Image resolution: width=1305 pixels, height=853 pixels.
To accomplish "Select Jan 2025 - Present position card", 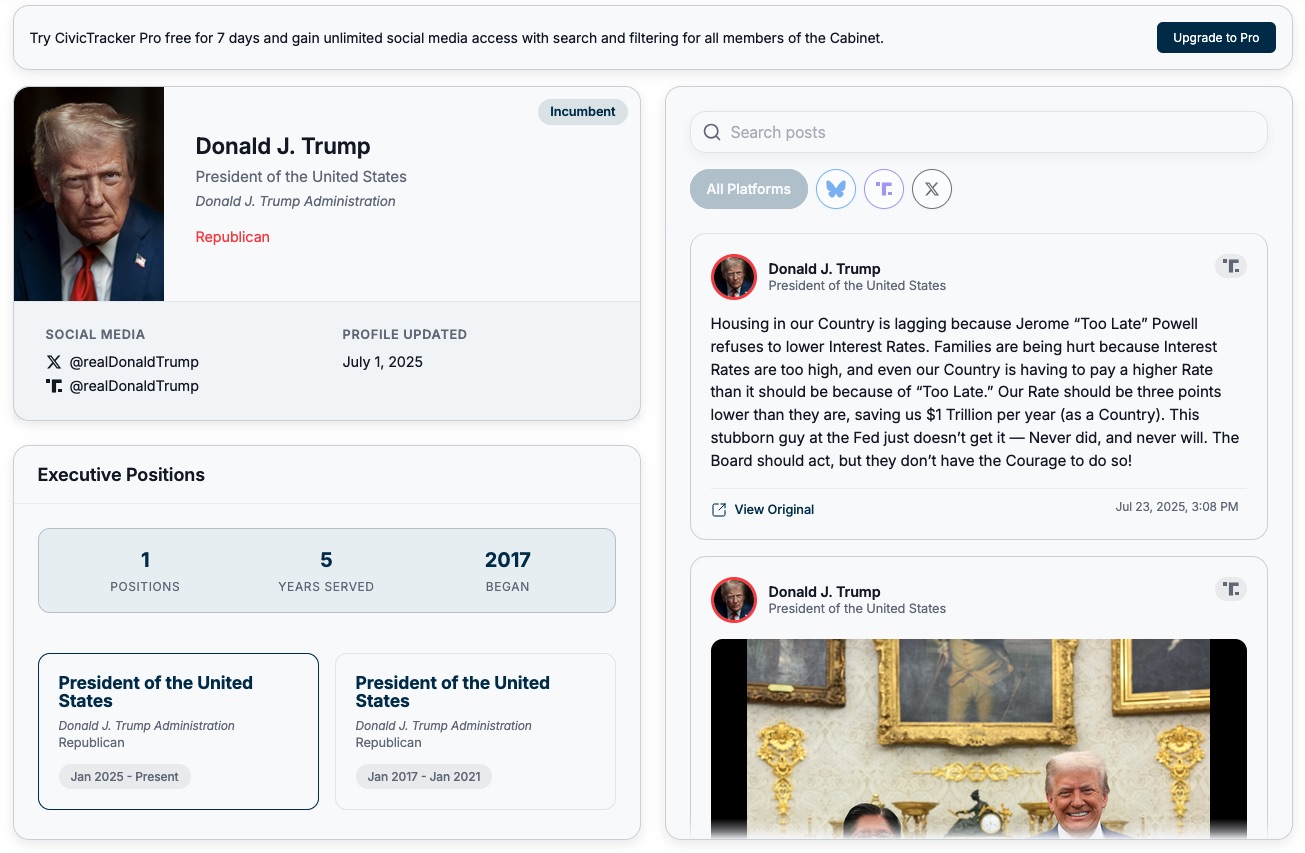I will pos(178,731).
